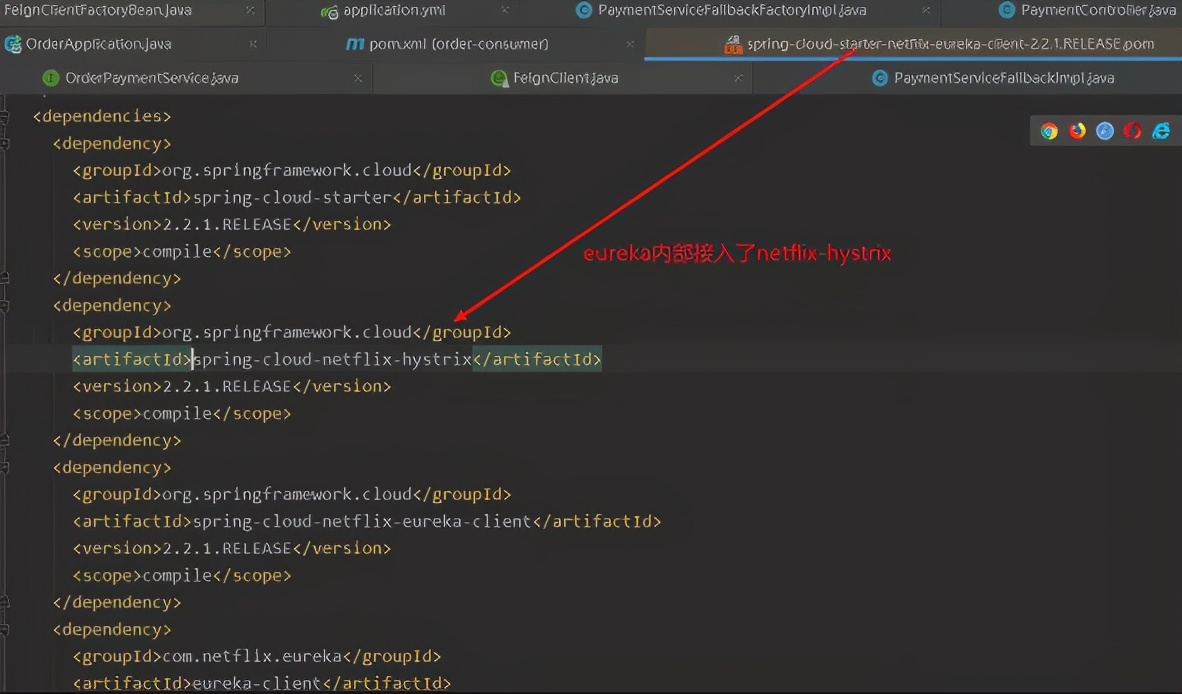This screenshot has height=694, width=1182.
Task: Collapse the spring-cloud-netflix-hystrix dependency fold
Action: tap(6, 305)
